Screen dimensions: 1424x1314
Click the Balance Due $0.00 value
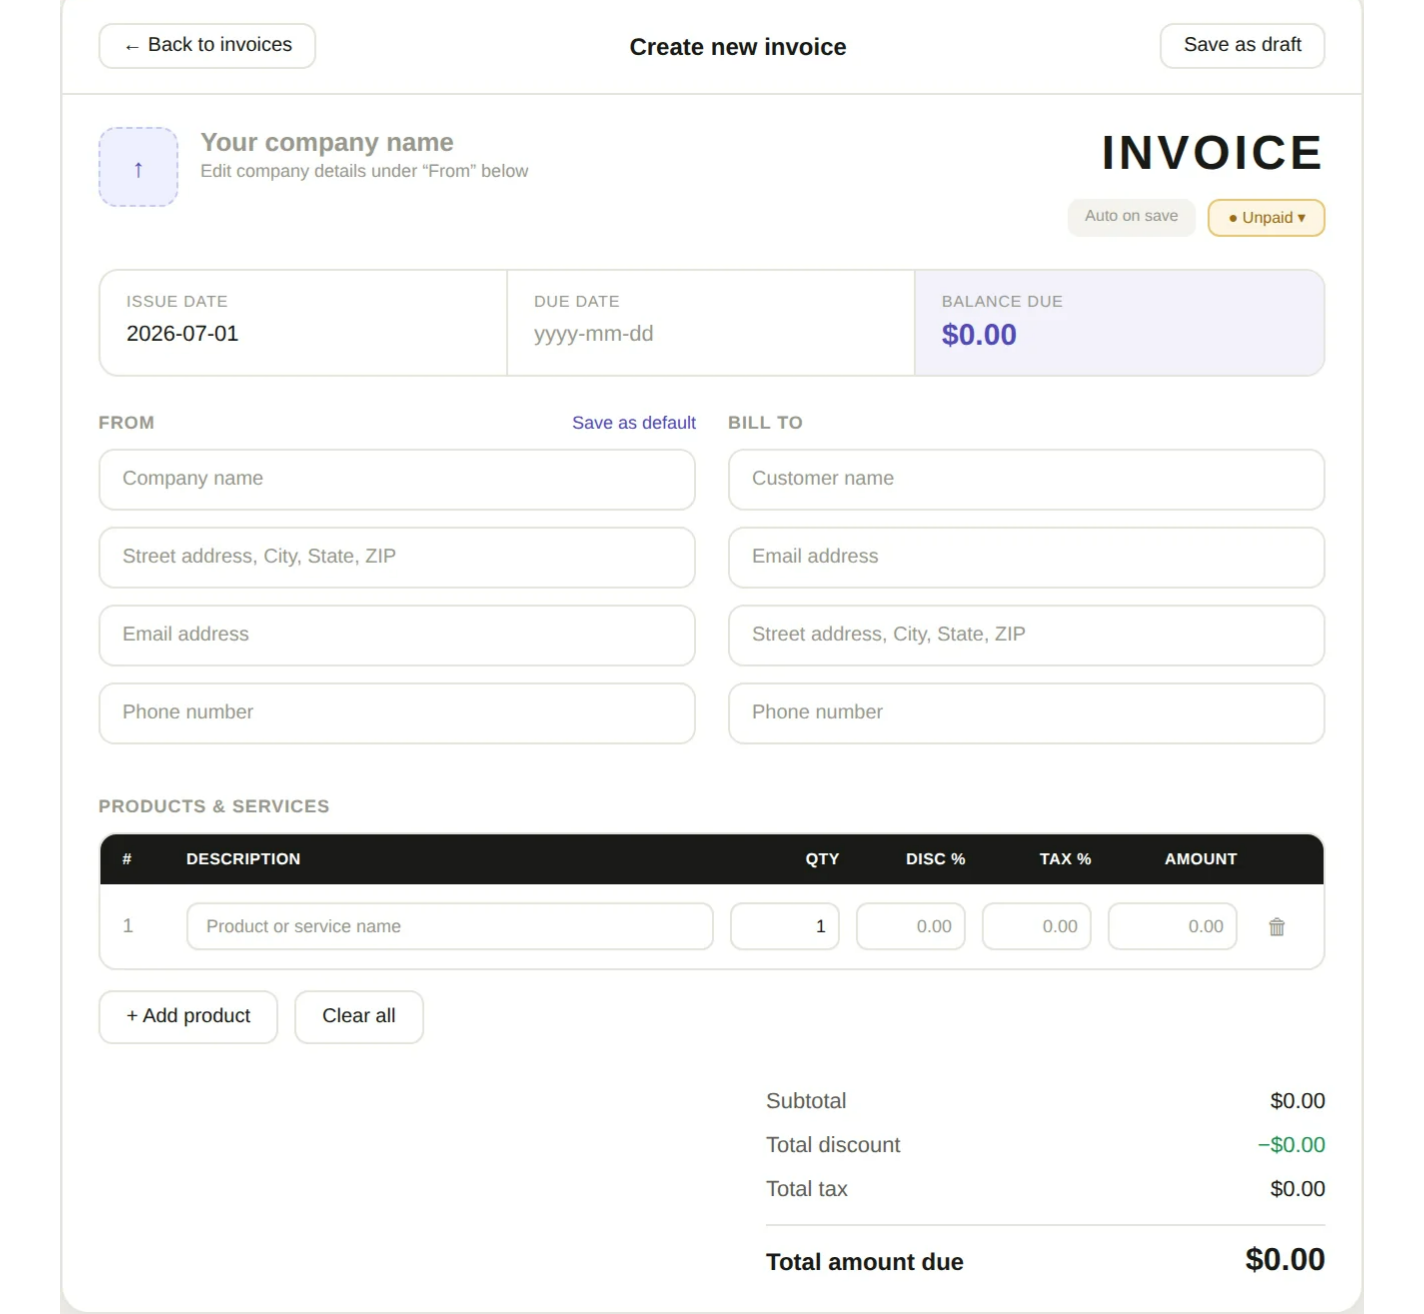(x=979, y=335)
